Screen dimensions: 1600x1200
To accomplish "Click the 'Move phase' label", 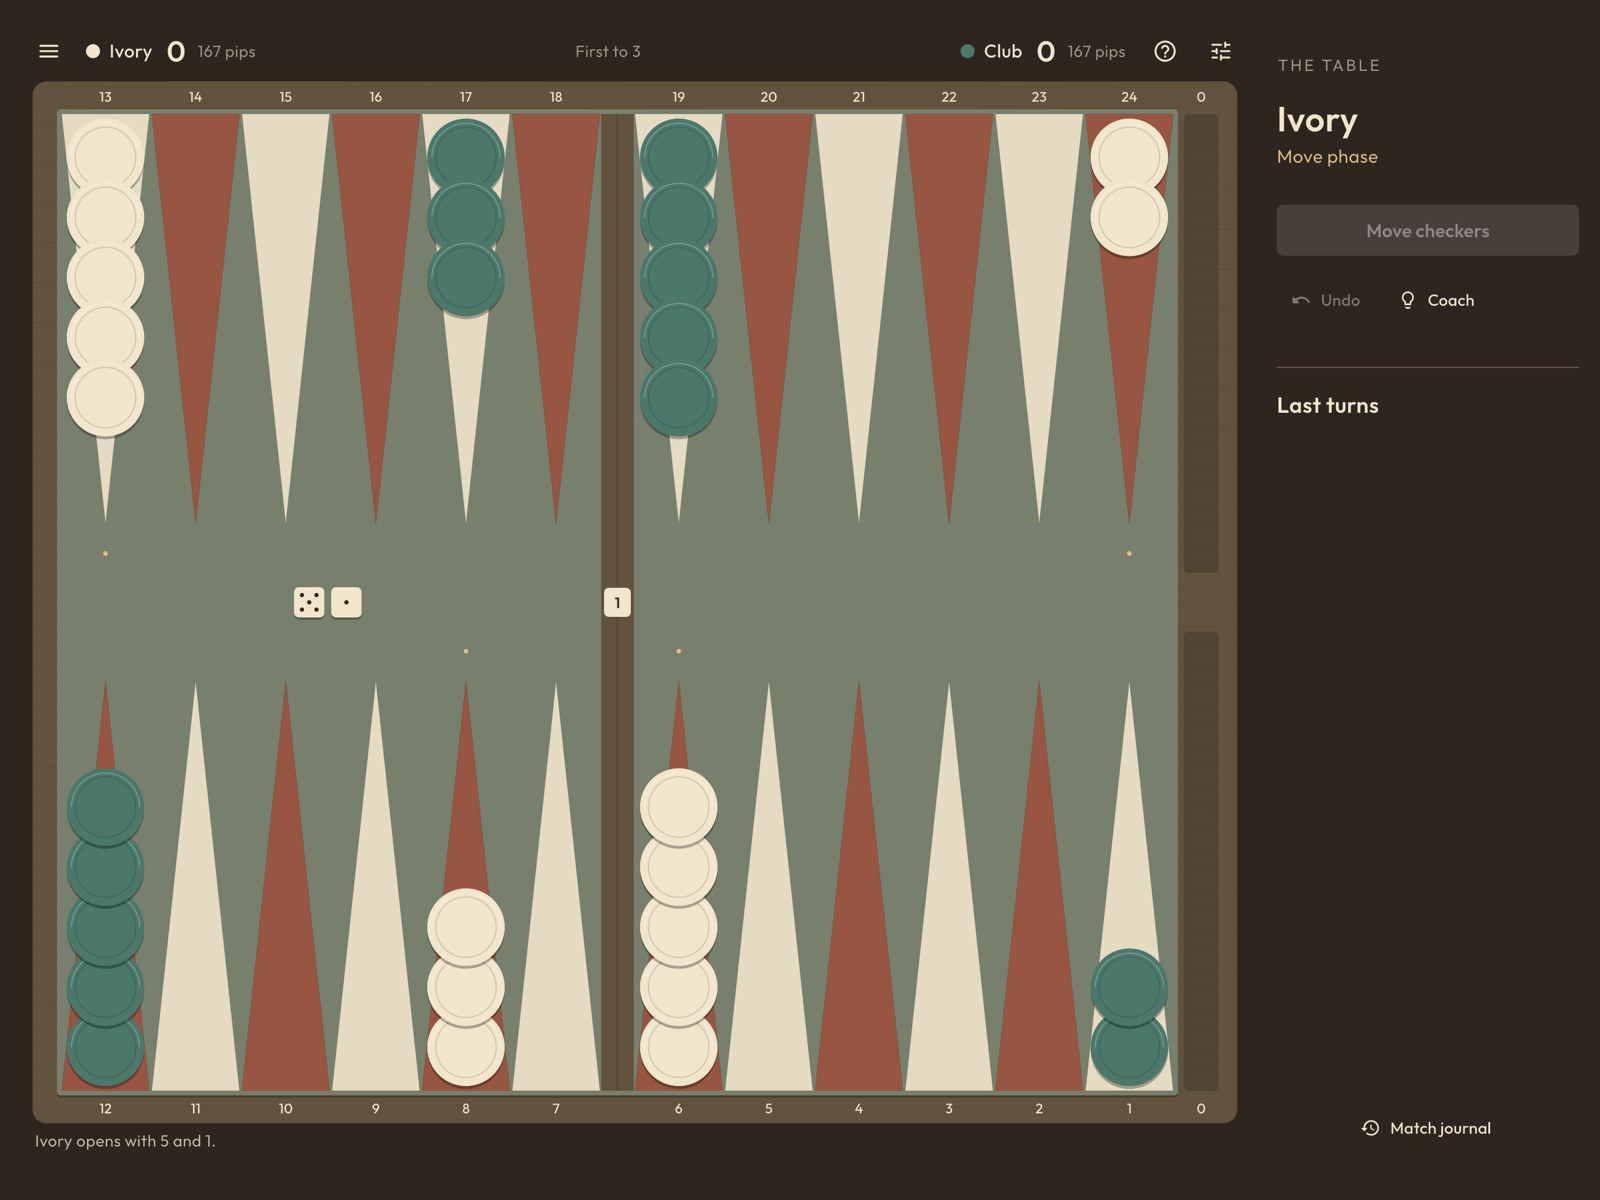I will (x=1327, y=157).
